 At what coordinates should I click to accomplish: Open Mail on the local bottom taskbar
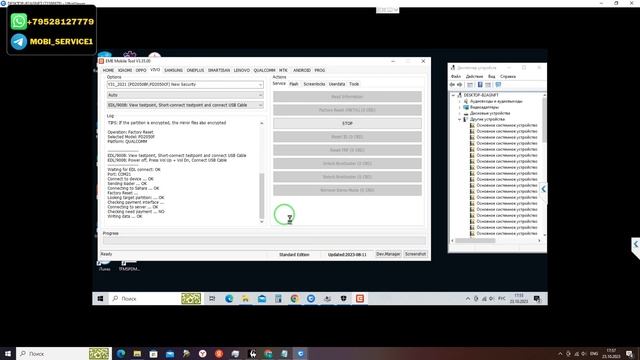point(170,353)
